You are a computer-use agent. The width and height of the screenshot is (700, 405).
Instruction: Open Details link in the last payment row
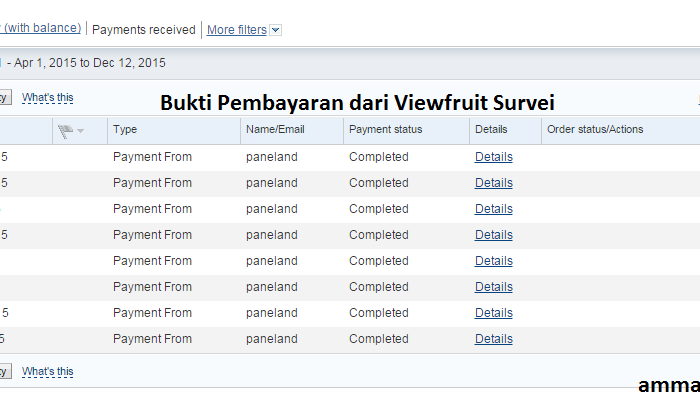click(494, 339)
